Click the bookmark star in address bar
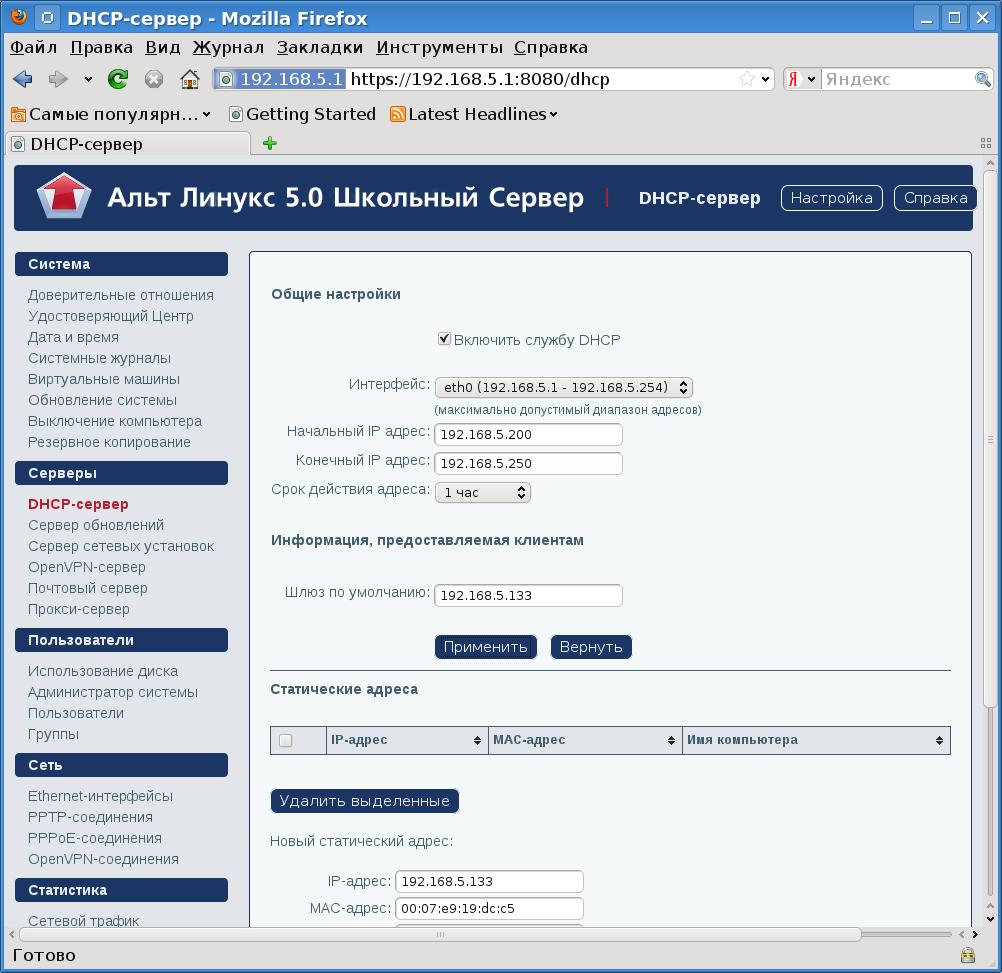 pos(746,79)
